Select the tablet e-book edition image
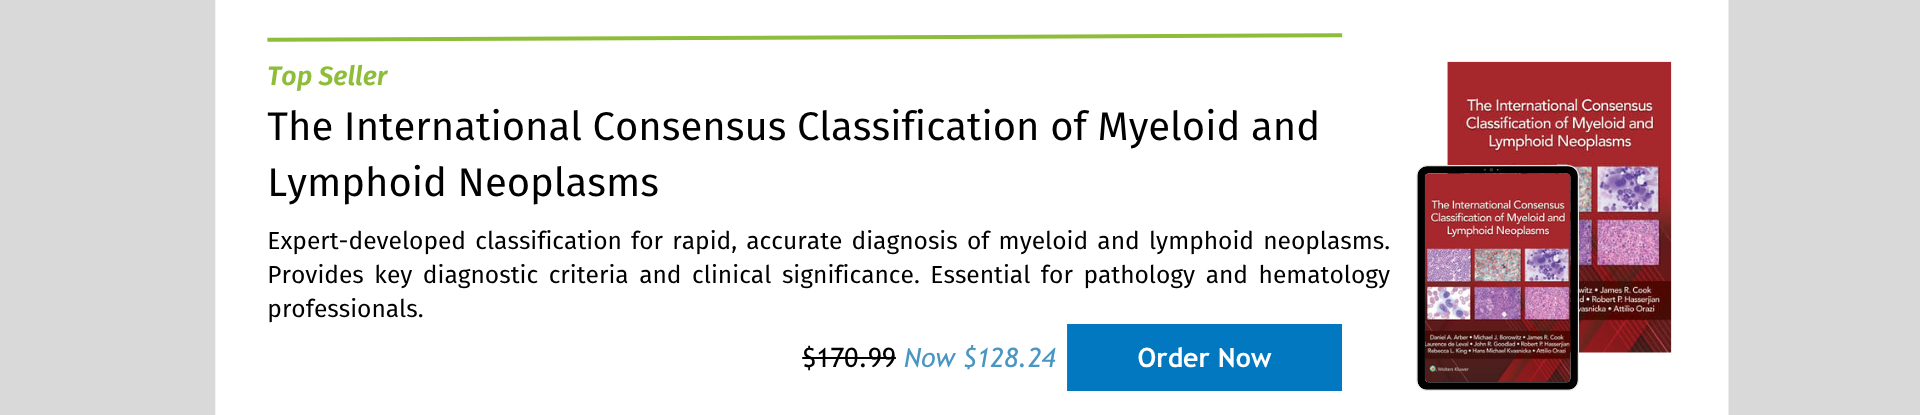1920x415 pixels. [x=1497, y=277]
